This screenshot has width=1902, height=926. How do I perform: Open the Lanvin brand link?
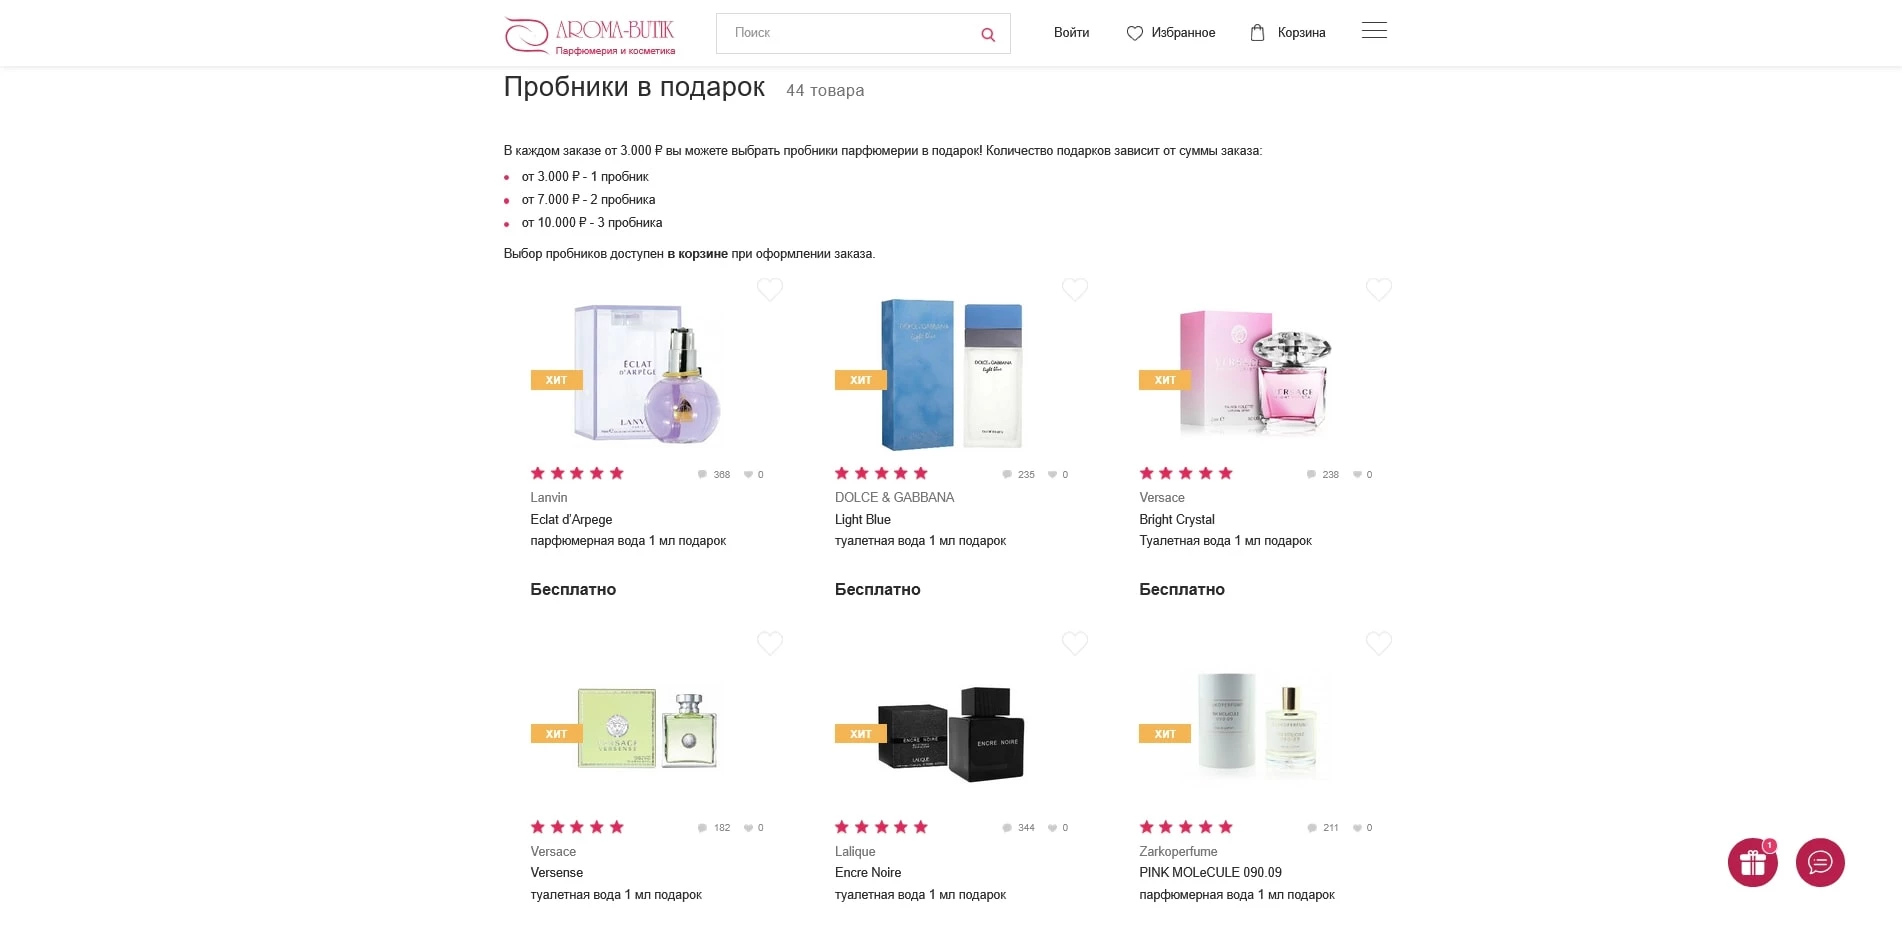click(548, 497)
